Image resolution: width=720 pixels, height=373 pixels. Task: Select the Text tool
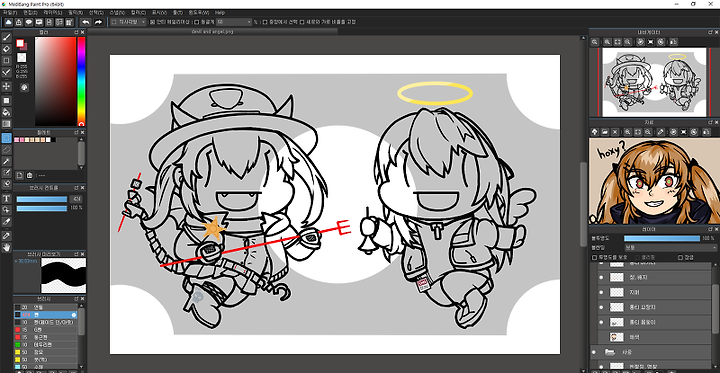click(6, 198)
